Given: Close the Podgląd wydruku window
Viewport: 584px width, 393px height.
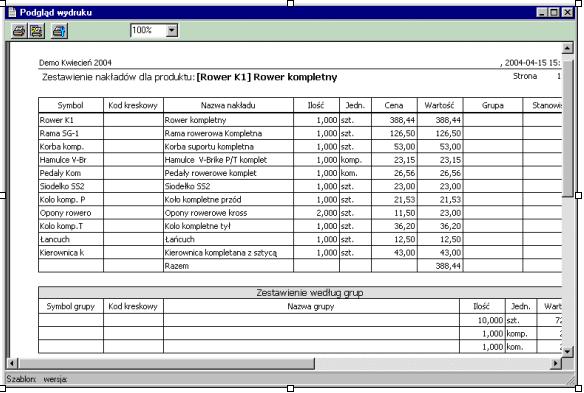Looking at the screenshot, I should pyautogui.click(x=567, y=12).
